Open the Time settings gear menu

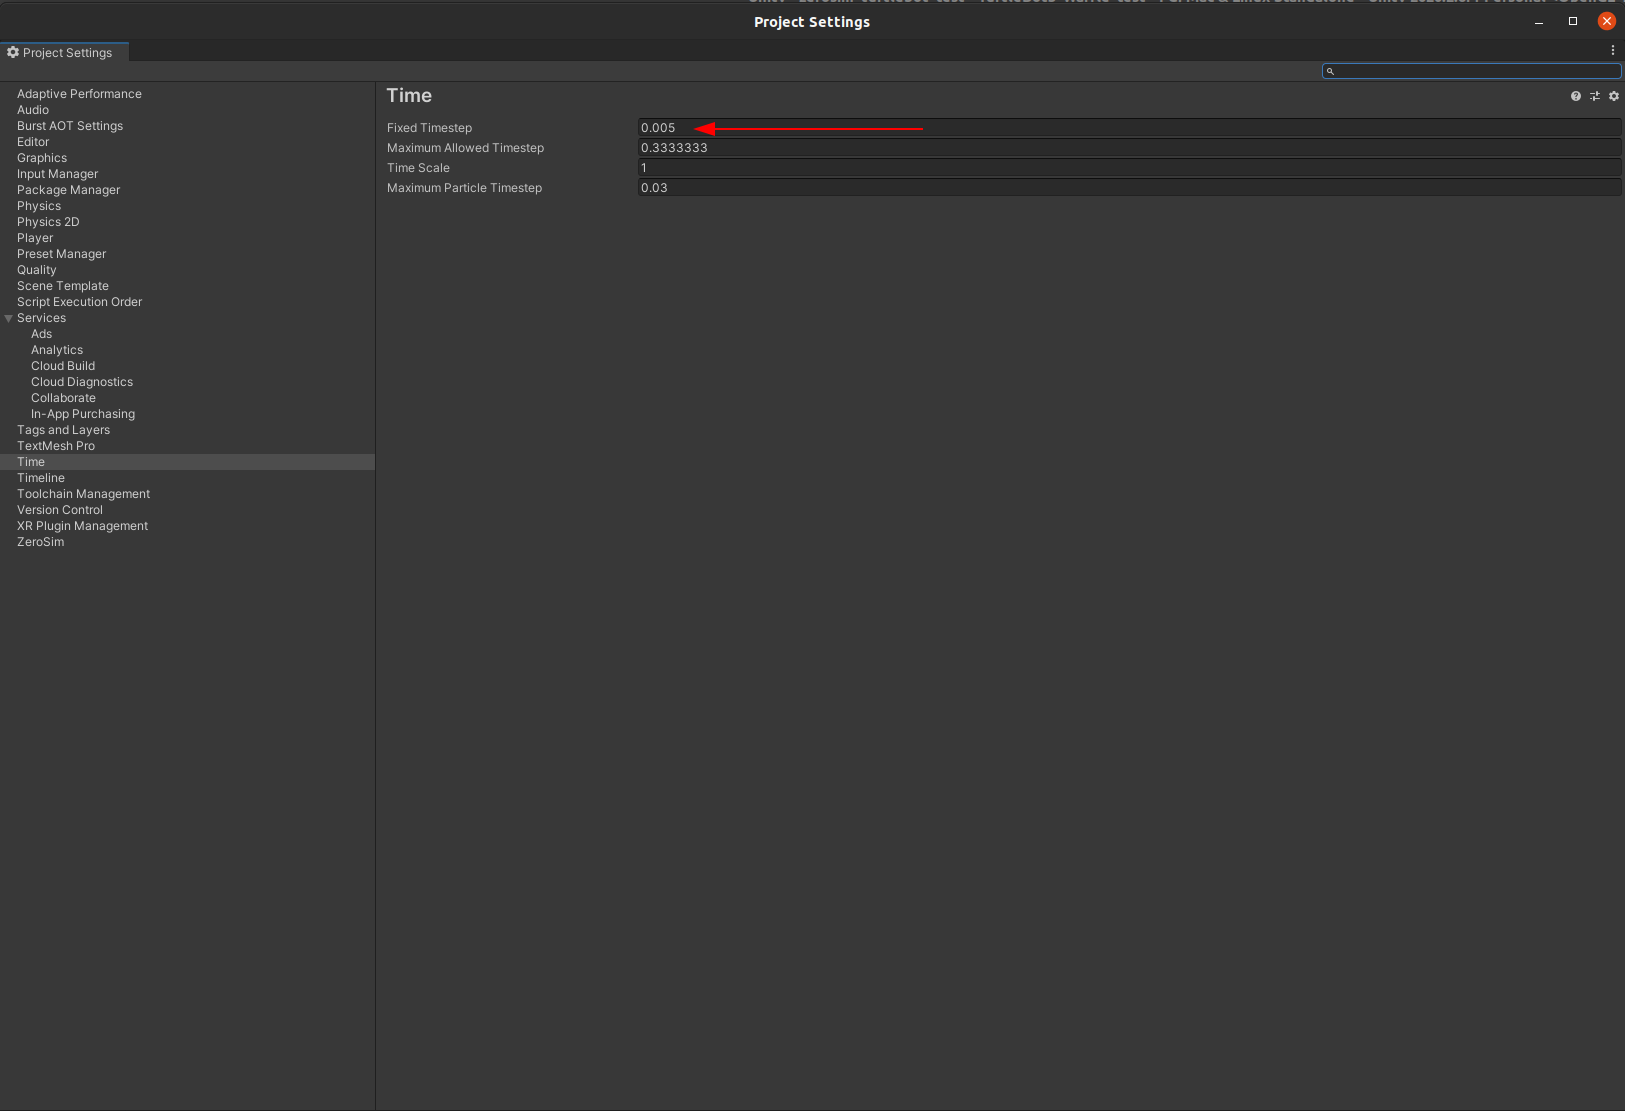(1613, 96)
